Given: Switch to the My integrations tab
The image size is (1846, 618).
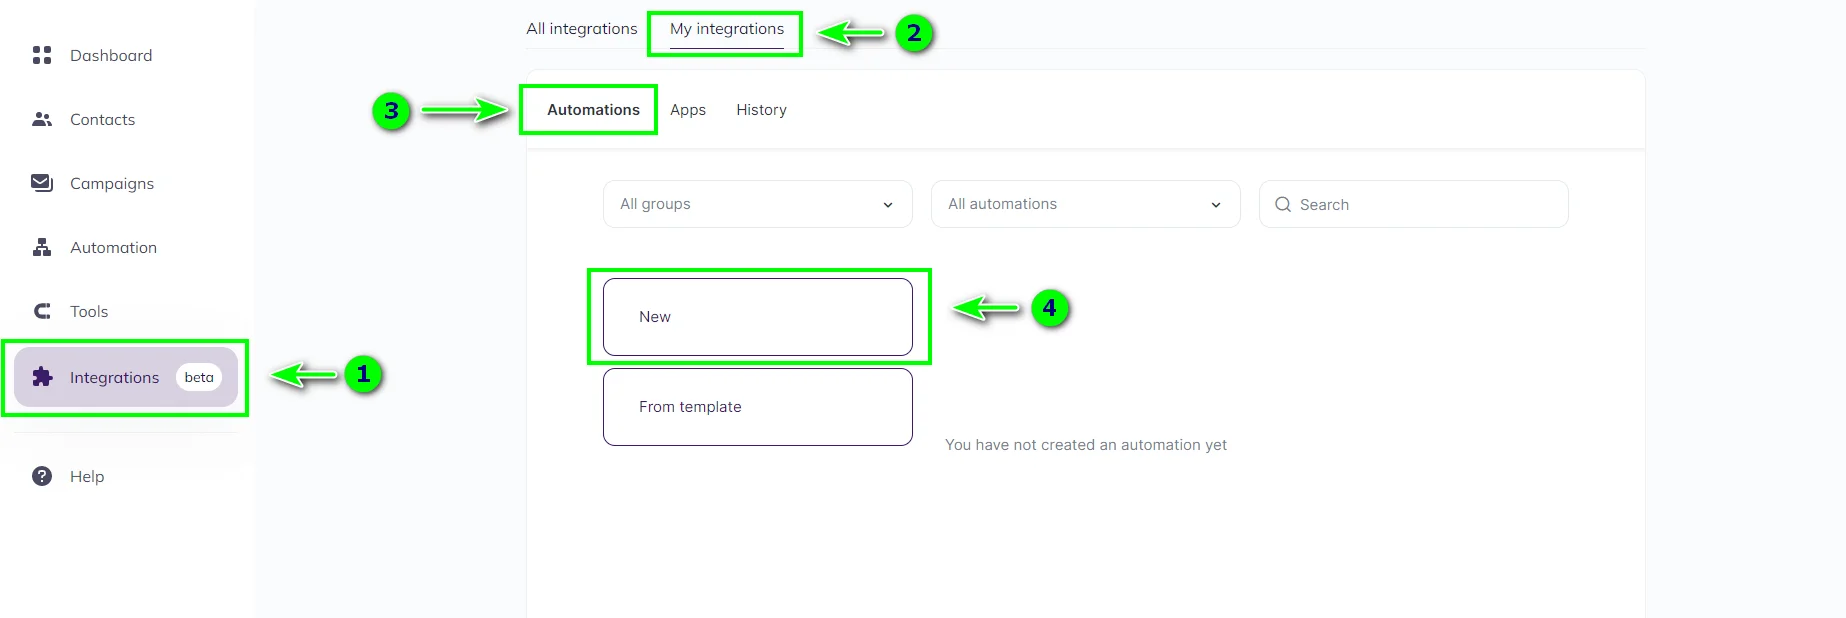Looking at the screenshot, I should tap(726, 29).
